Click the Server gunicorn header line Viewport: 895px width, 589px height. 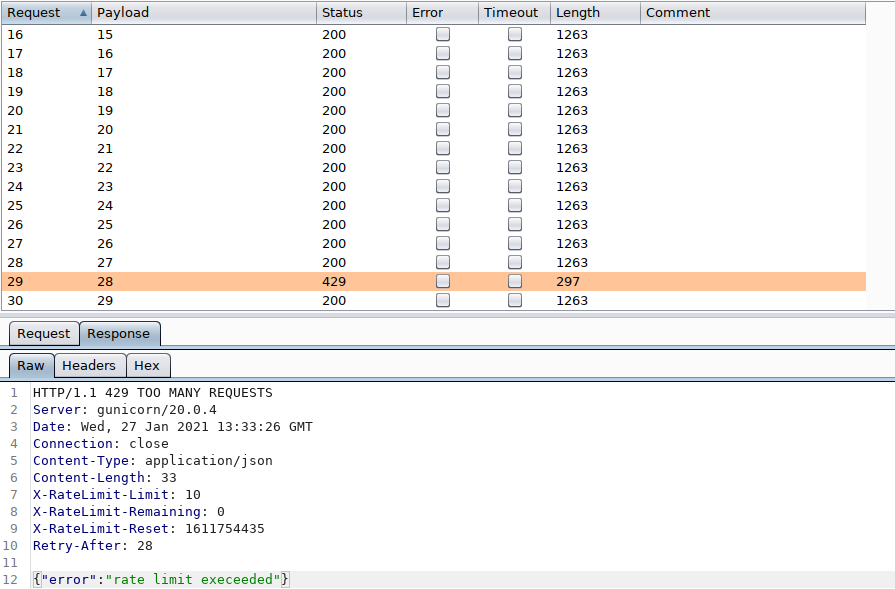click(124, 410)
